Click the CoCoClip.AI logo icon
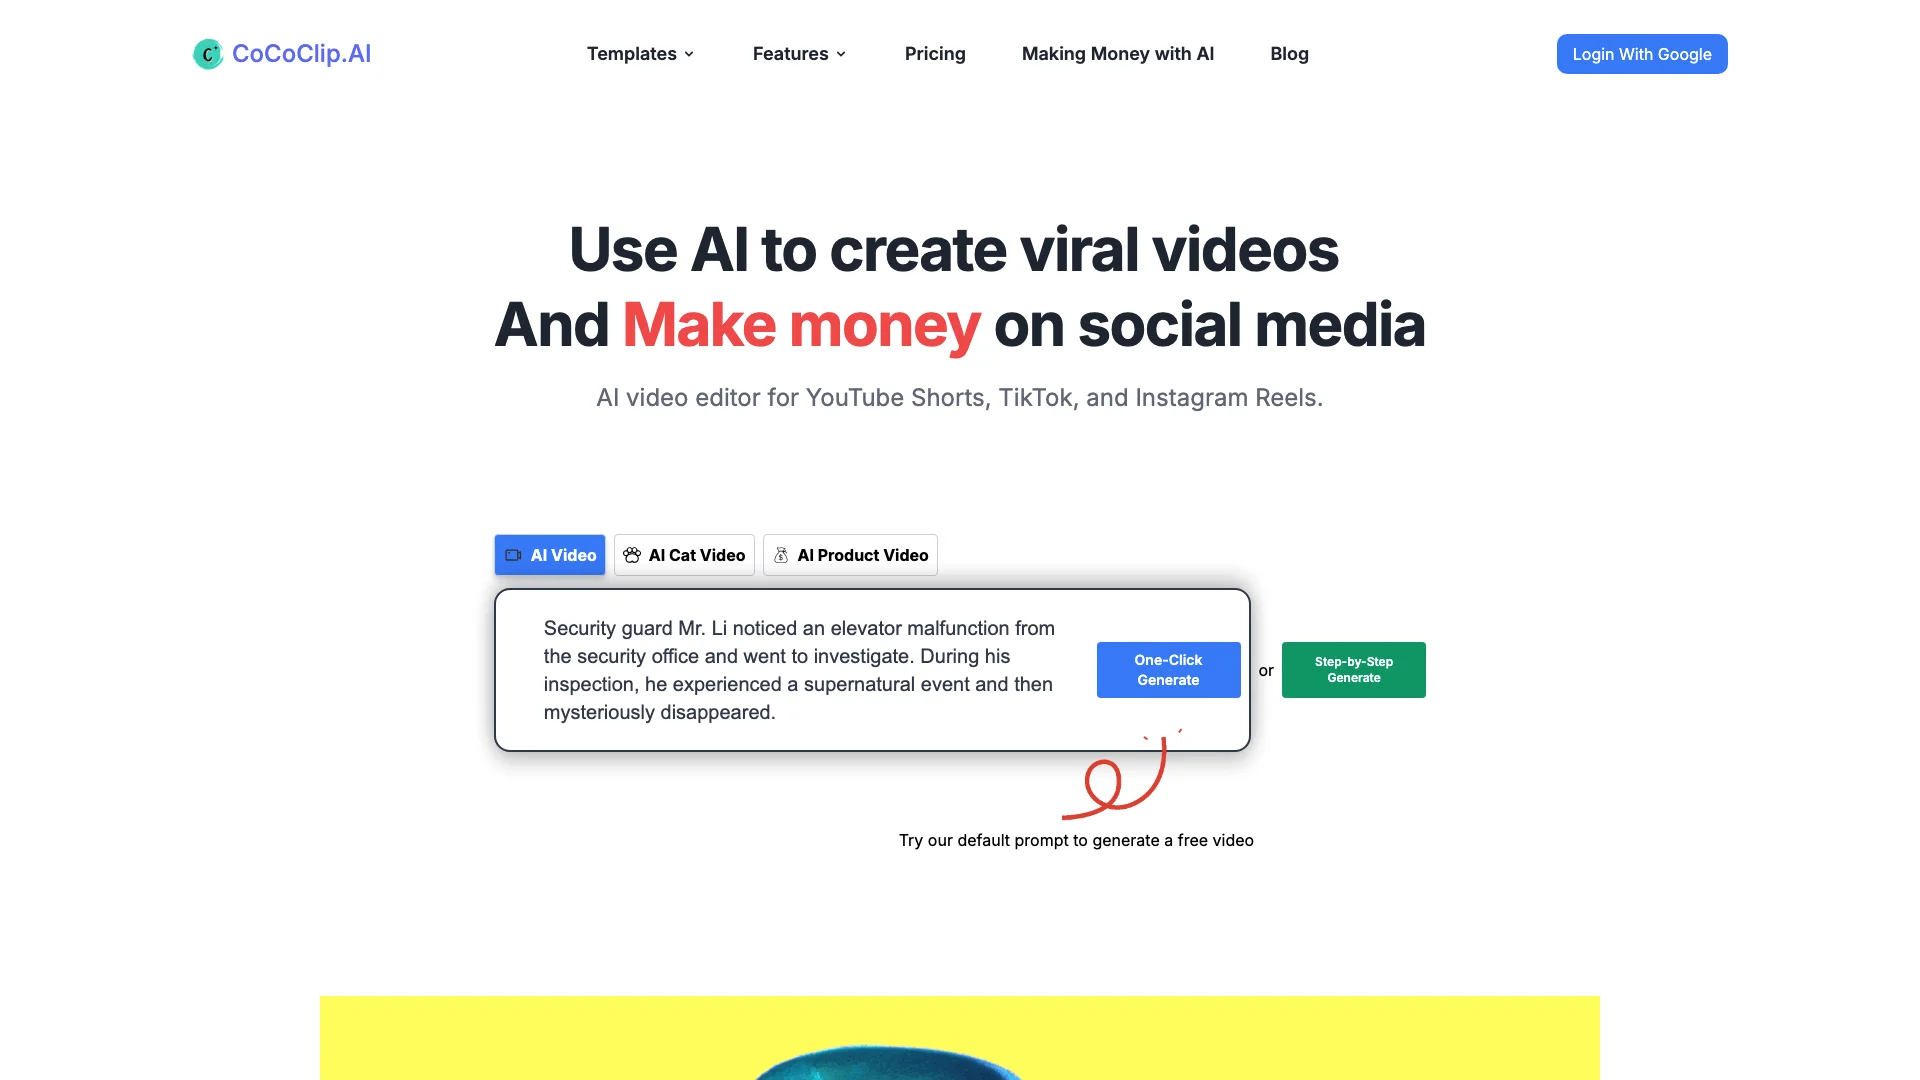Image resolution: width=1920 pixels, height=1080 pixels. tap(206, 53)
